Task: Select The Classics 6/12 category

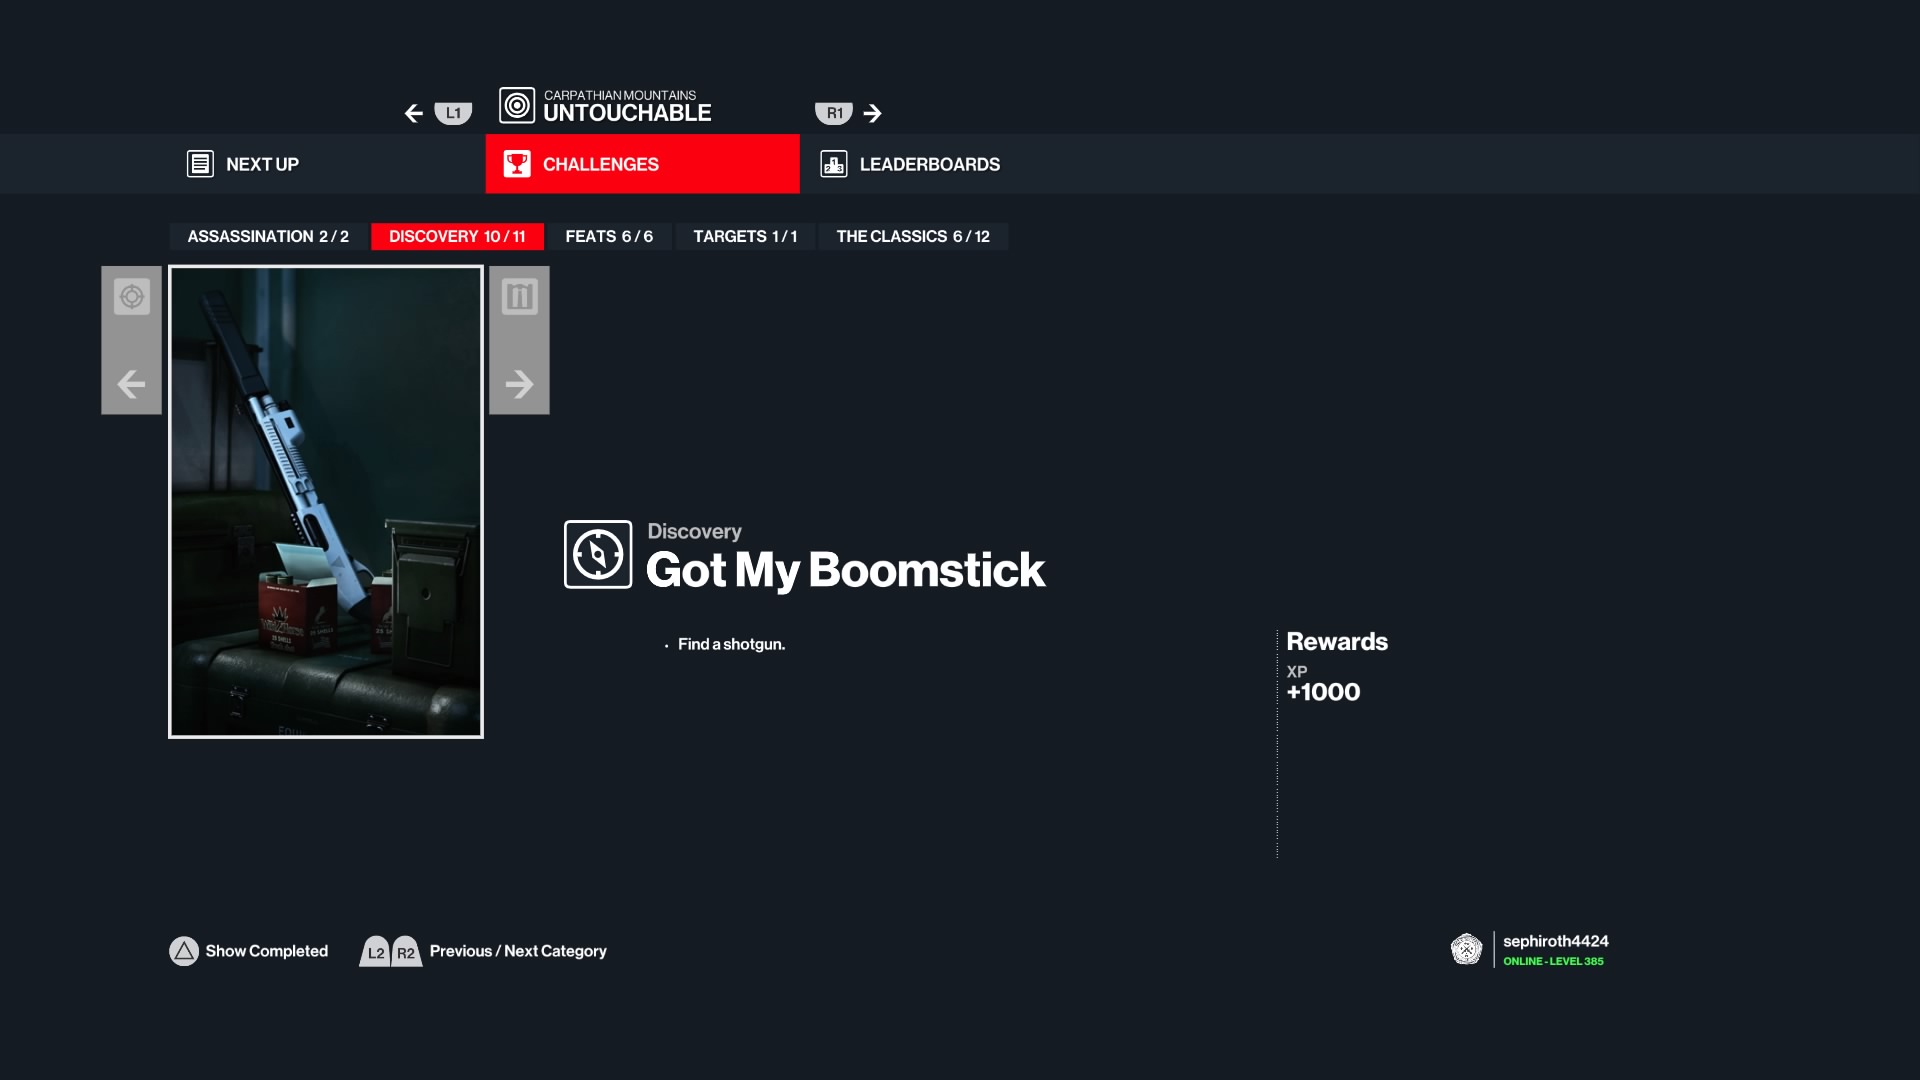Action: (912, 237)
